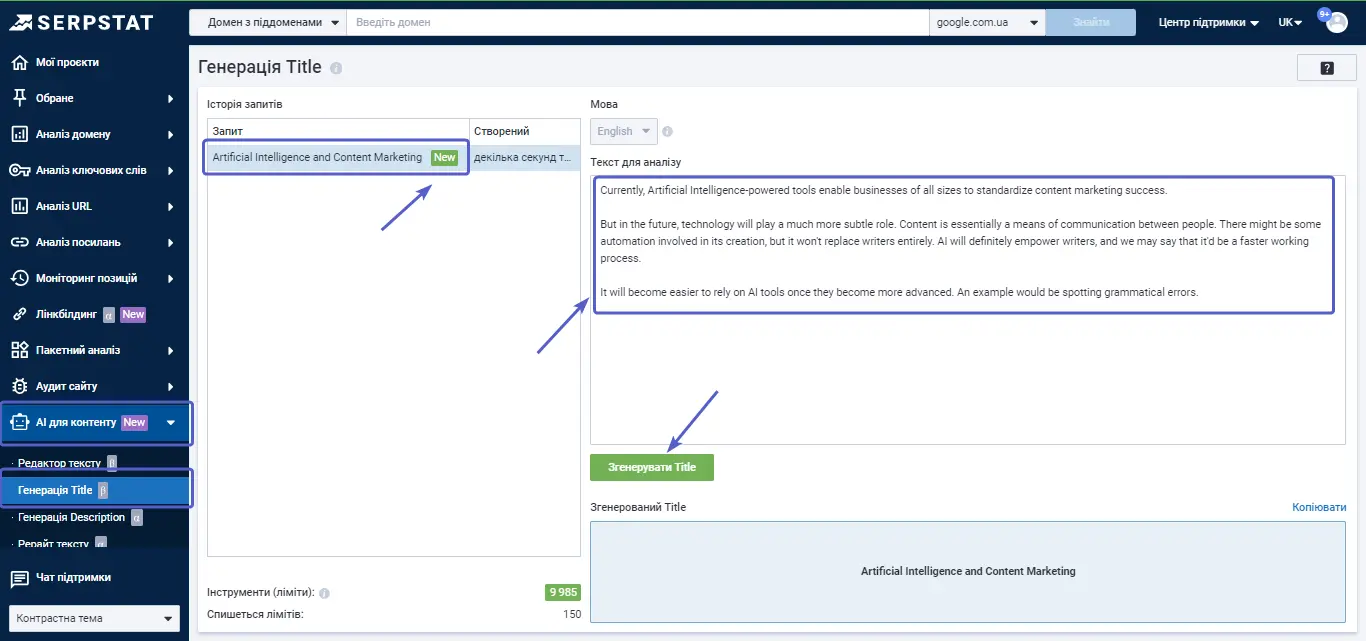The width and height of the screenshot is (1366, 641).
Task: Click the generated title output box
Action: 968,571
